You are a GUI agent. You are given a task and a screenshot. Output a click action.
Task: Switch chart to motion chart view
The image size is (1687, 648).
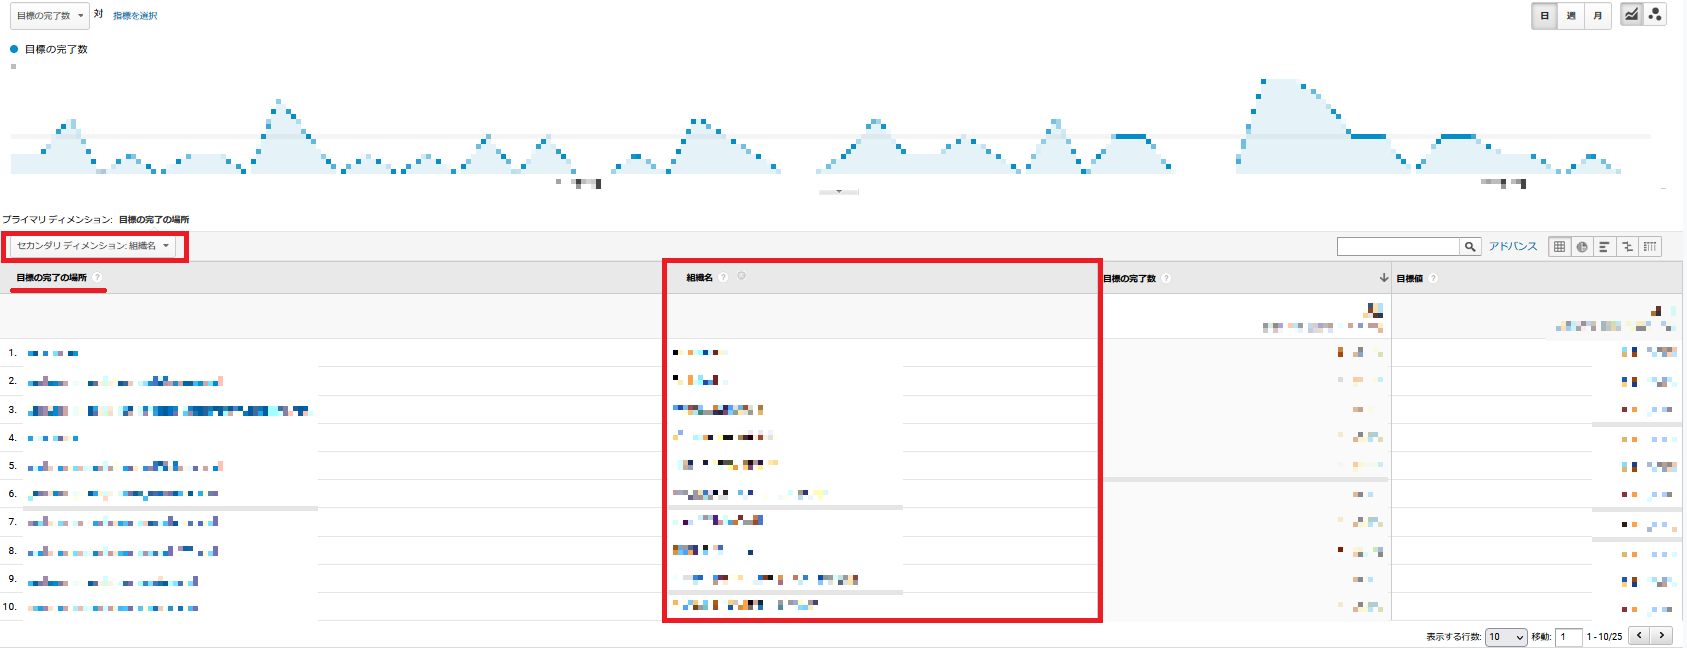[1655, 15]
